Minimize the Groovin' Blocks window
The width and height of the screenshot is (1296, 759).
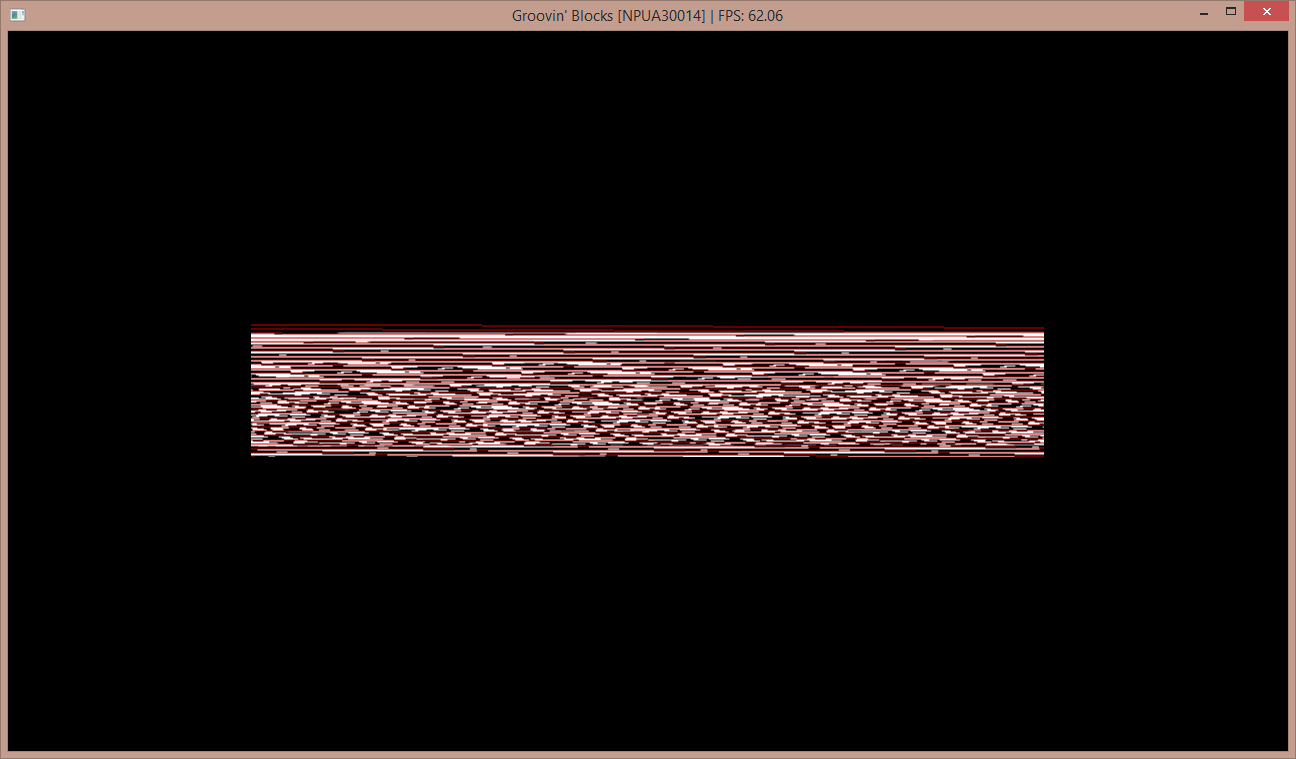pyautogui.click(x=1203, y=13)
